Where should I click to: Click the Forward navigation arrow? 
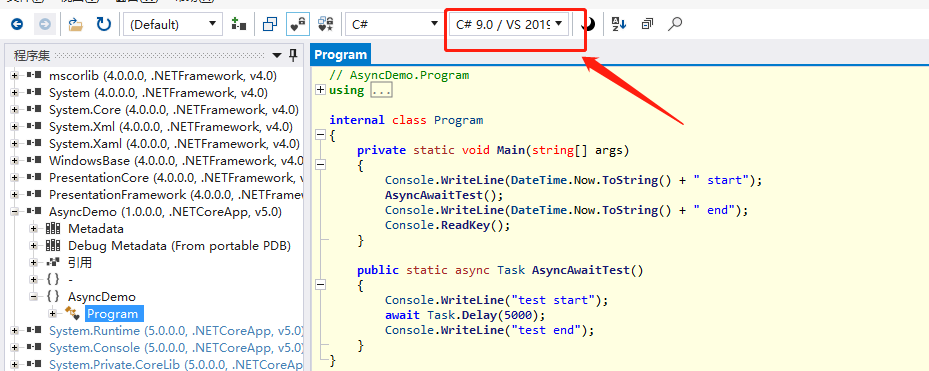pos(45,24)
